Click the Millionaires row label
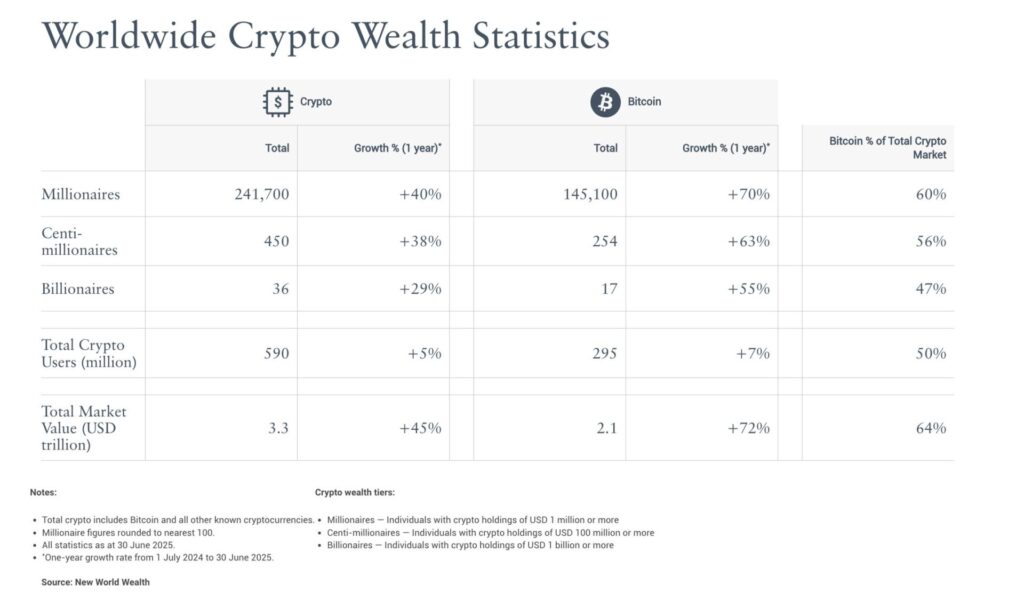Screen dimensions: 1024x601 click(x=80, y=194)
